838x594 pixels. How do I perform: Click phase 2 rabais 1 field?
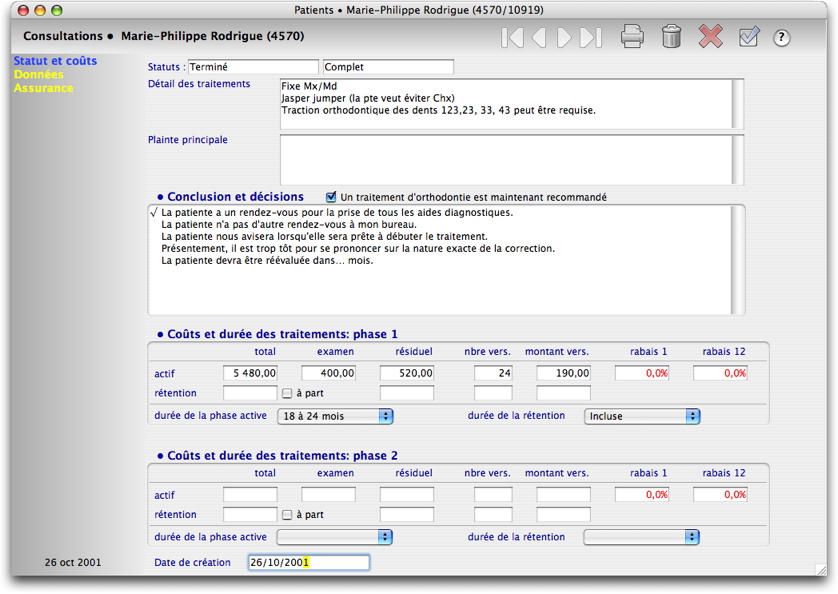tap(642, 495)
